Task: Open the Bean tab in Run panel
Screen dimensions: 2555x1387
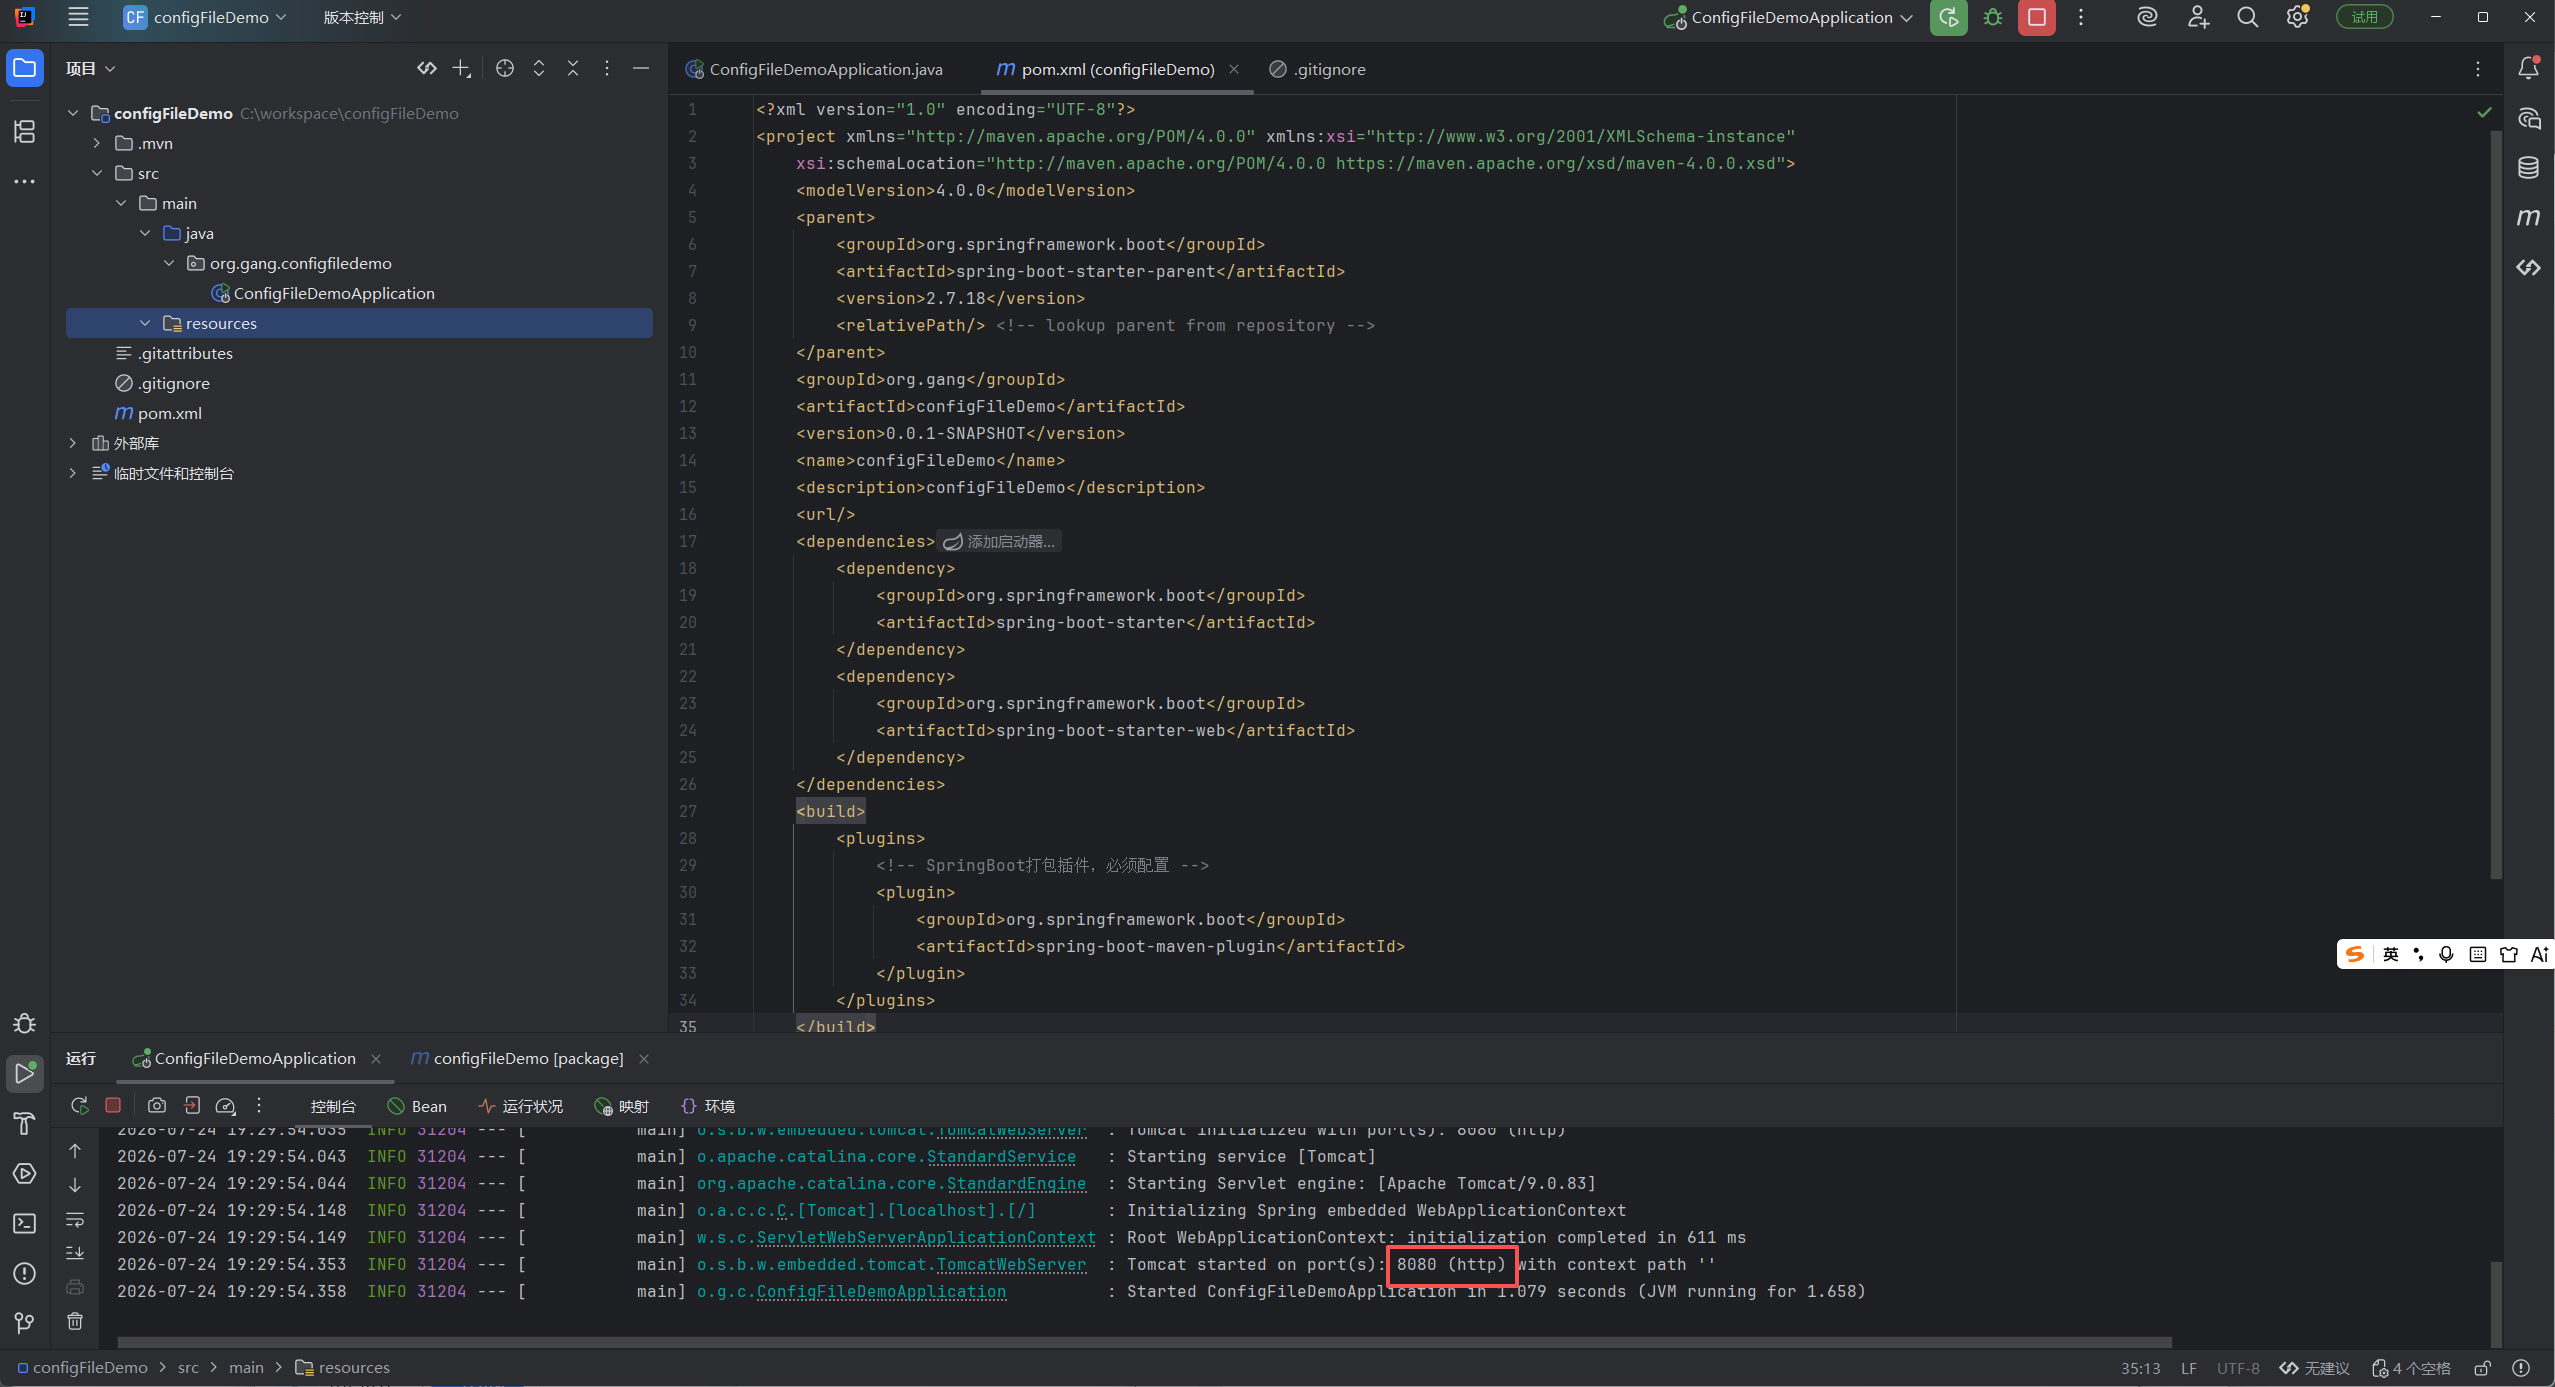Action: click(x=417, y=1106)
